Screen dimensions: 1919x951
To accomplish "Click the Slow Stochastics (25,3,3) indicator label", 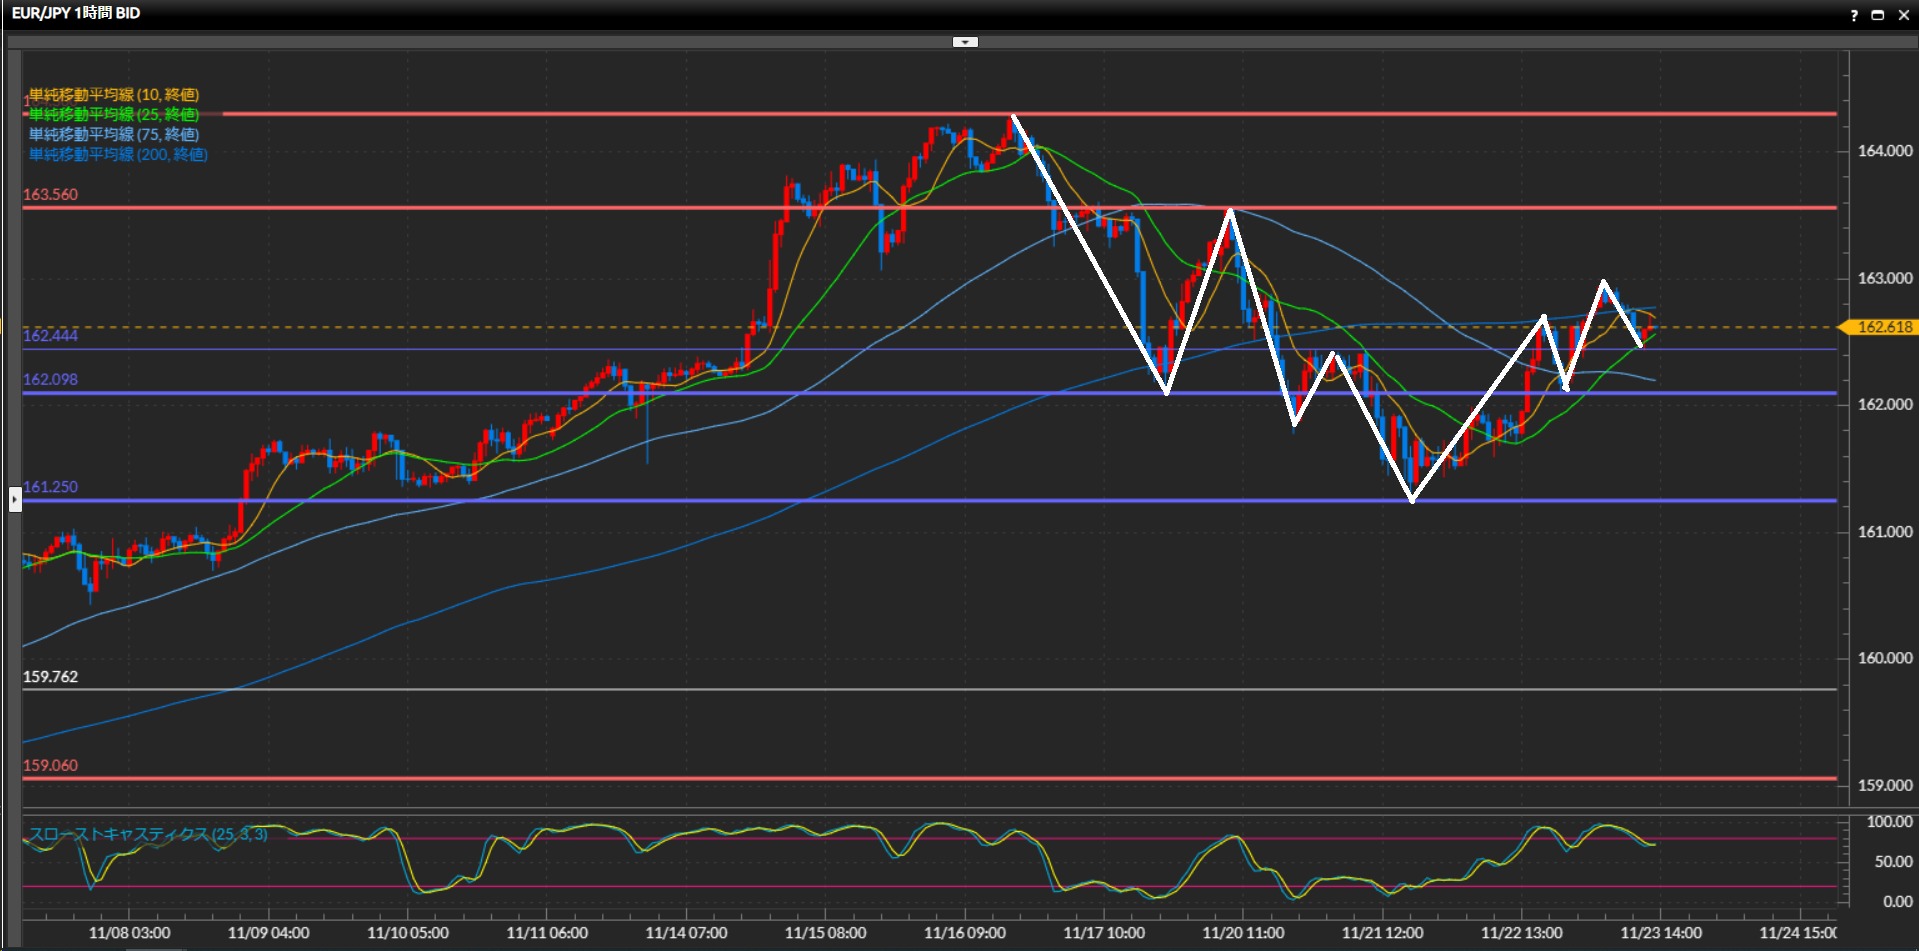I will (148, 834).
